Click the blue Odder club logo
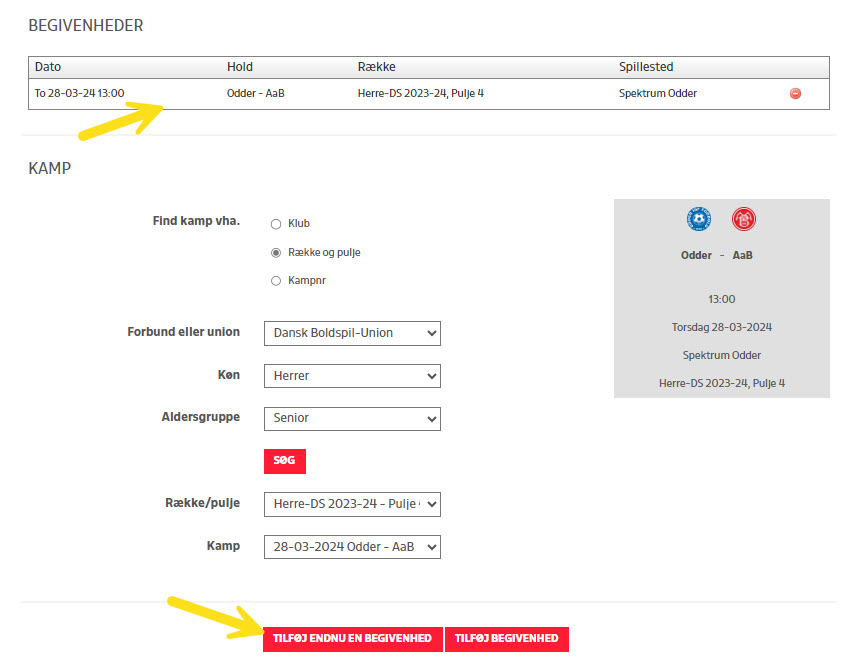The height and width of the screenshot is (670, 866). [x=697, y=219]
